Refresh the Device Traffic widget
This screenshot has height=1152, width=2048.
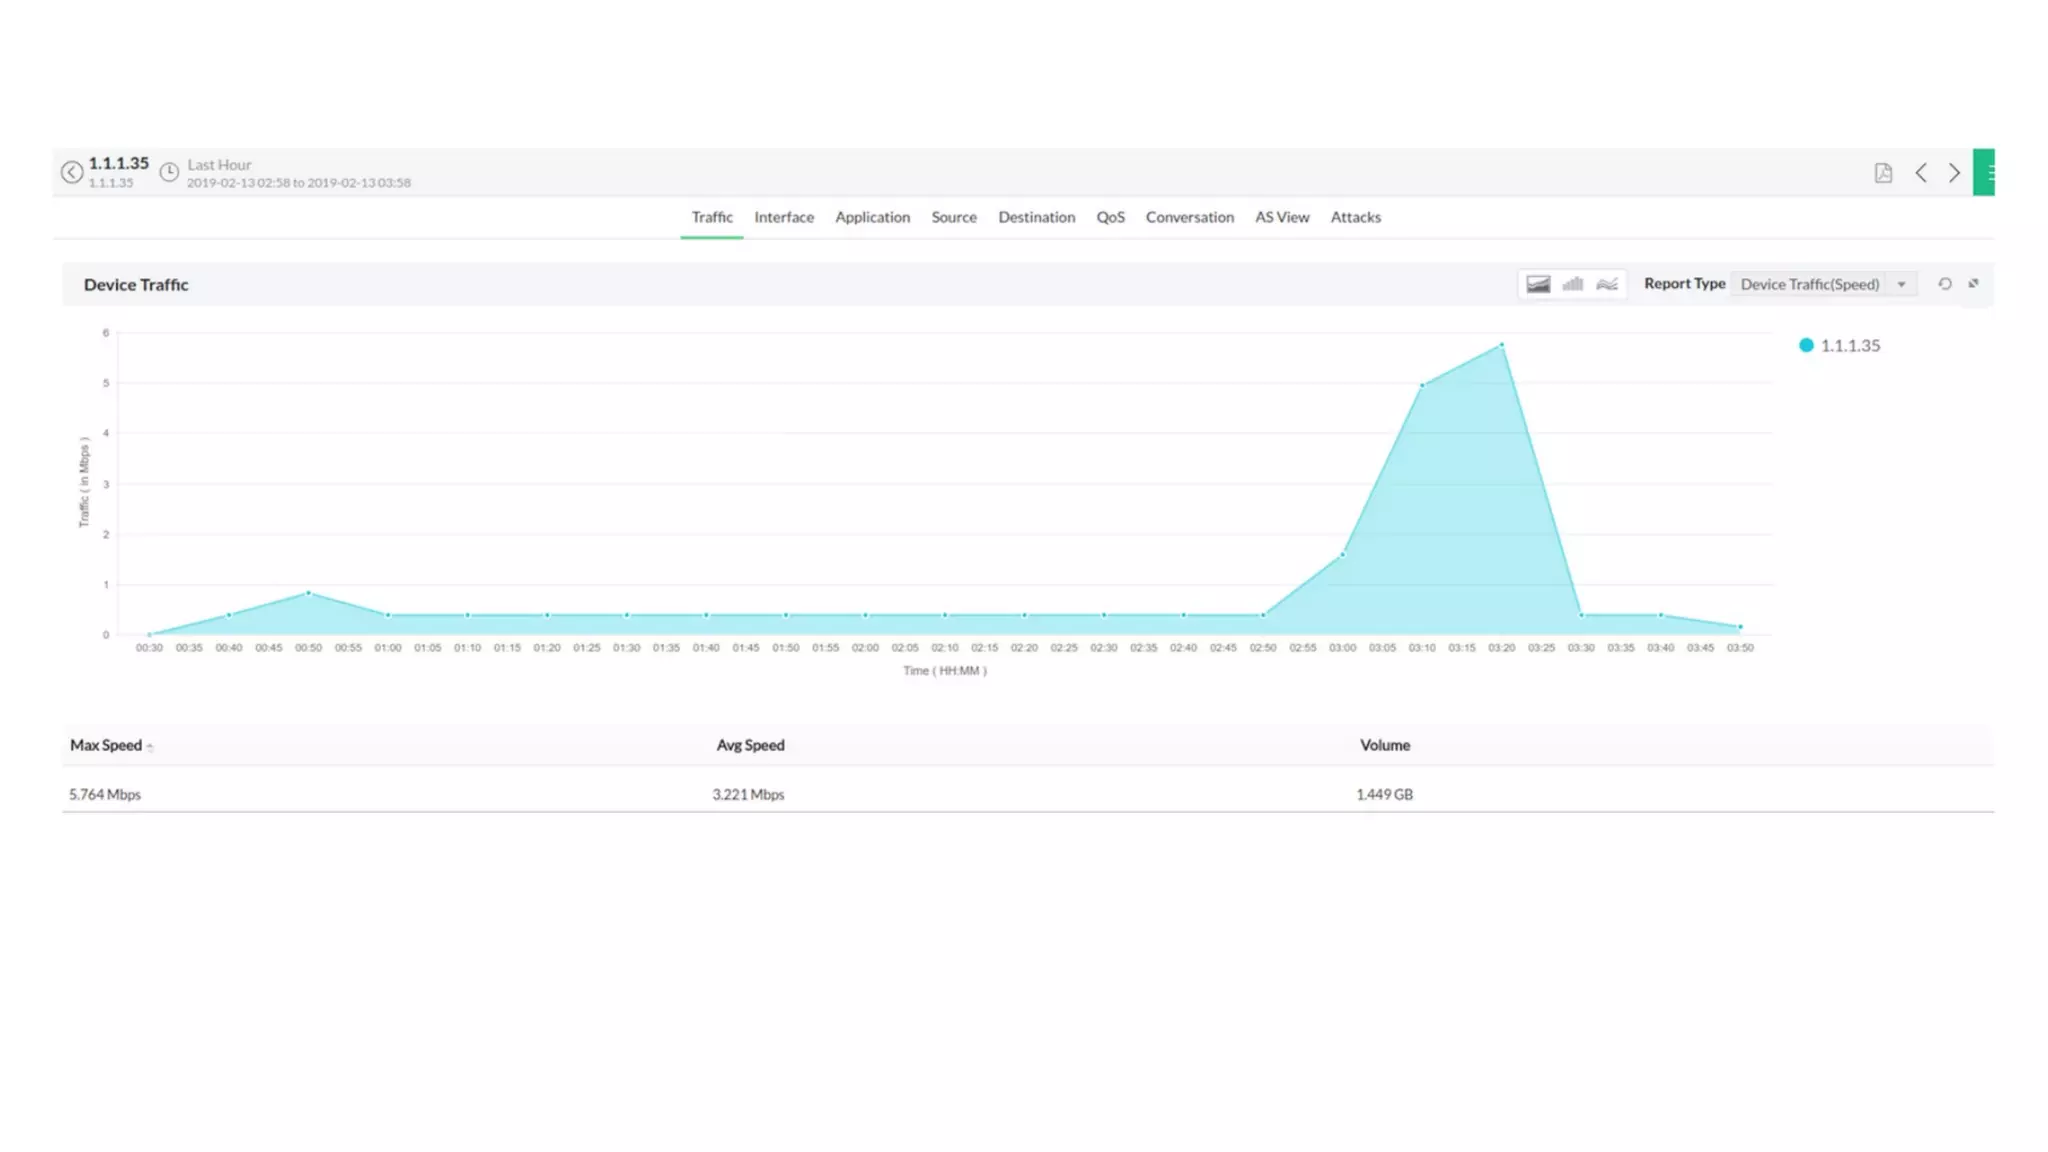(1945, 284)
